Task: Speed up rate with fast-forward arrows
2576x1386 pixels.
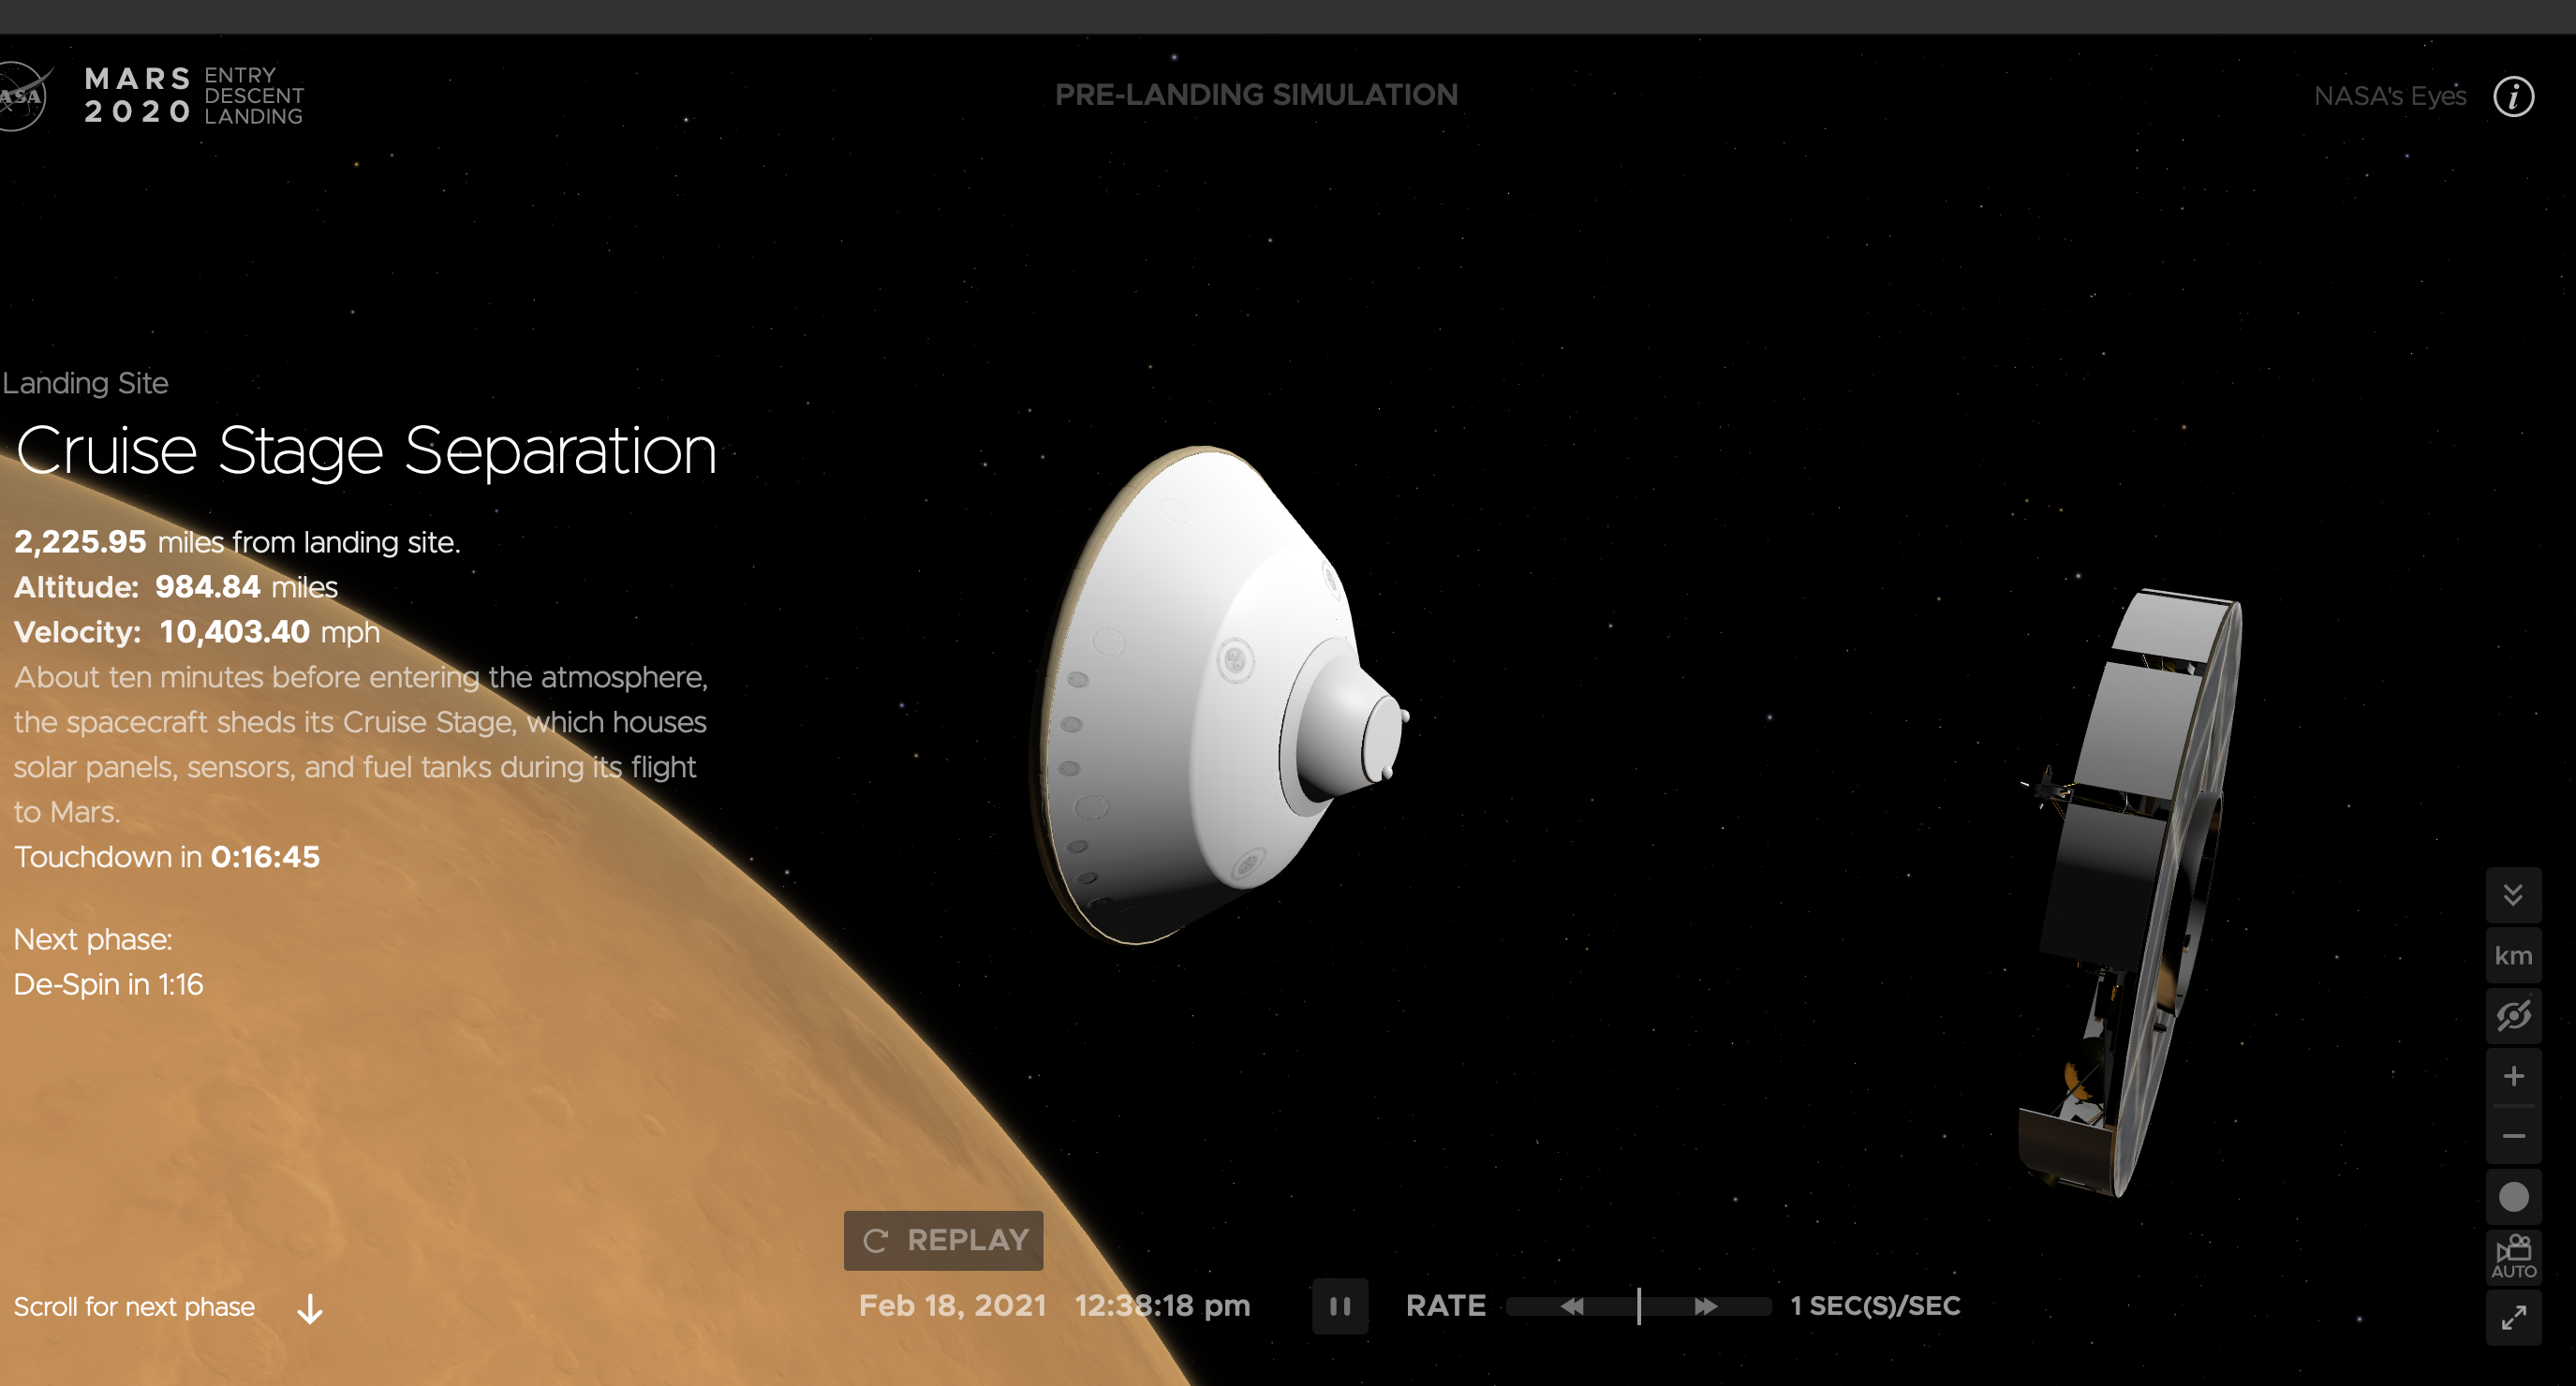Action: tap(1705, 1306)
